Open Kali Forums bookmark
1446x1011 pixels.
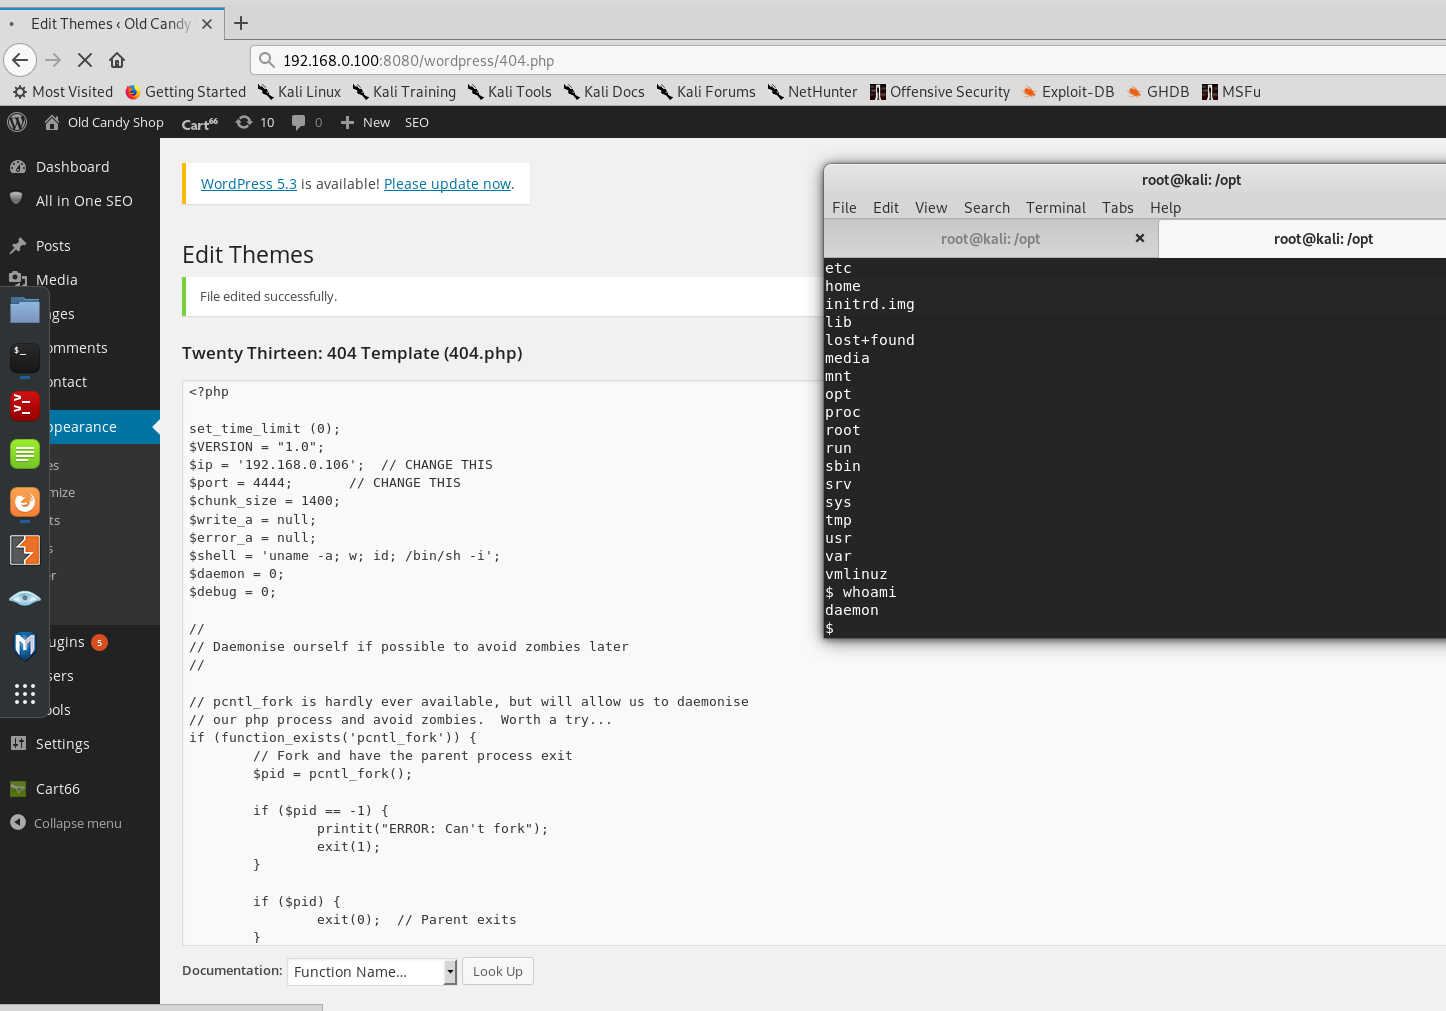click(x=706, y=92)
